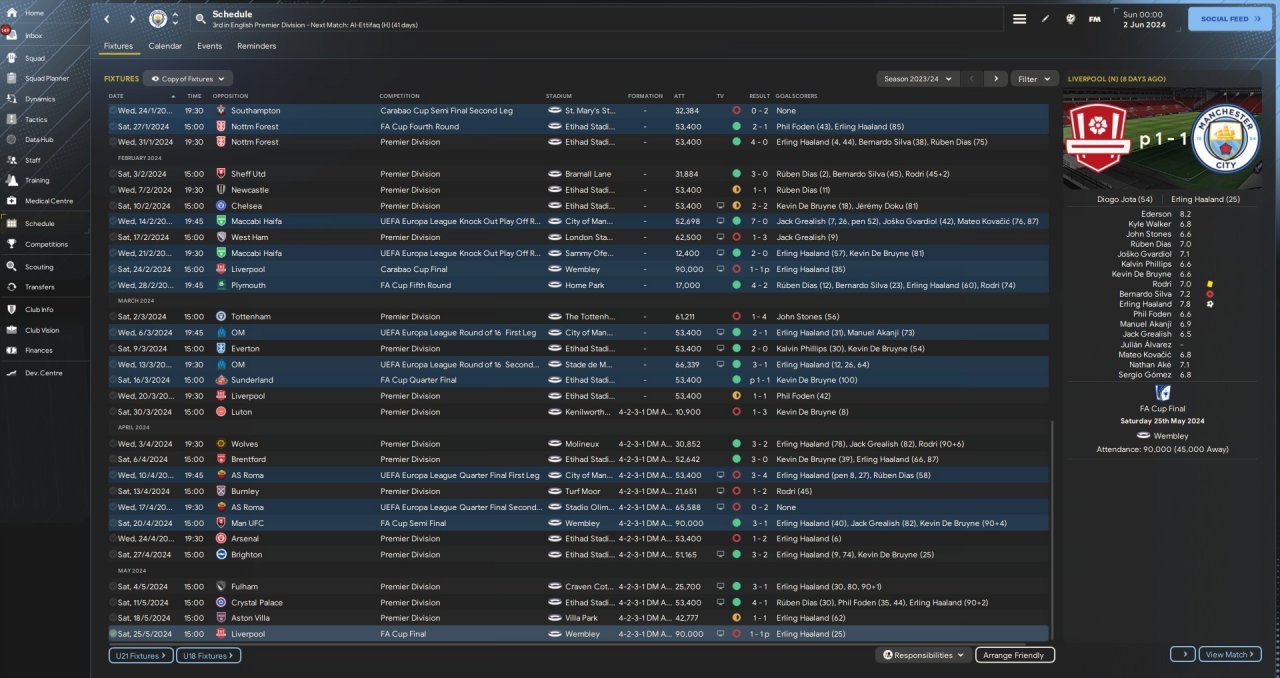Open the Medical Centre

tap(48, 201)
